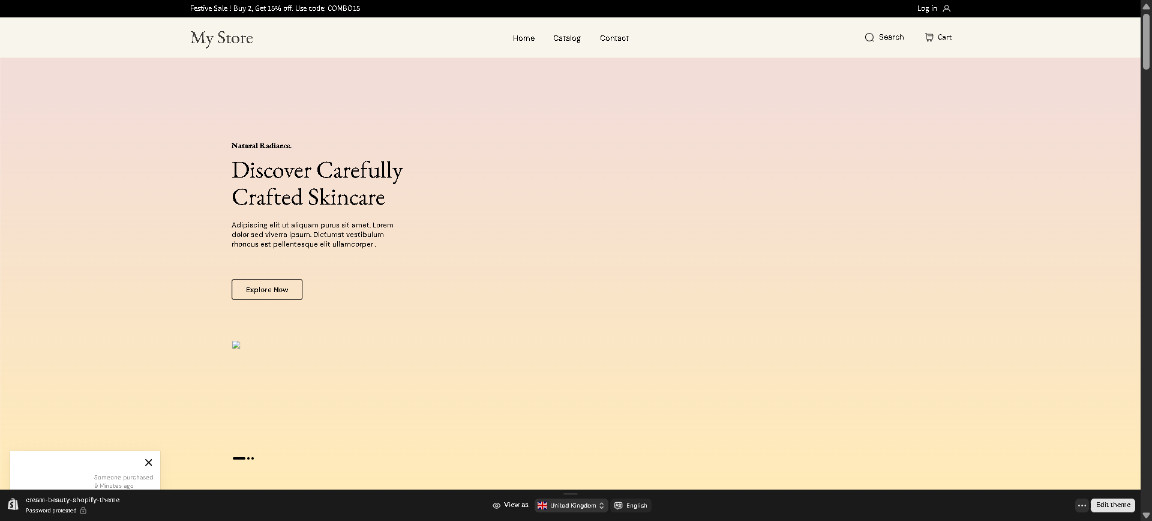Expand the United Kingdom country dropdown
1152x521 pixels.
(571, 505)
